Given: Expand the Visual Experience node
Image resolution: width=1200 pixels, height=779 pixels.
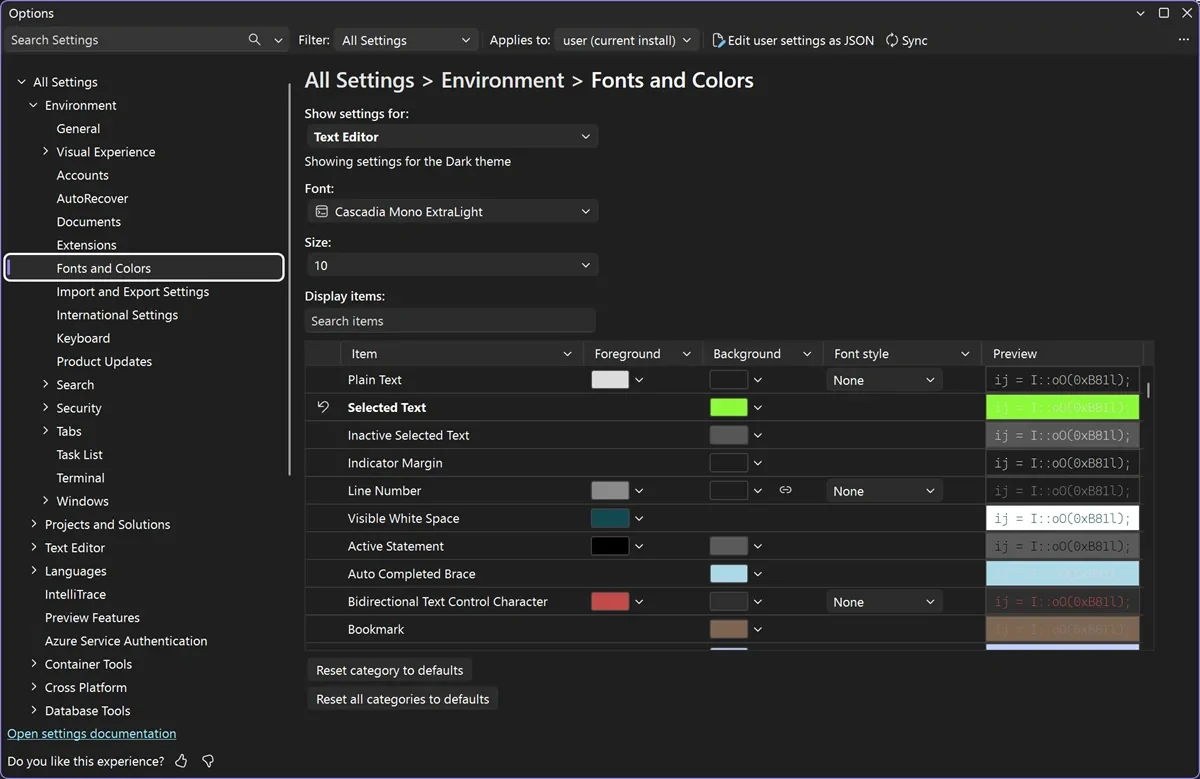Looking at the screenshot, I should pyautogui.click(x=46, y=152).
